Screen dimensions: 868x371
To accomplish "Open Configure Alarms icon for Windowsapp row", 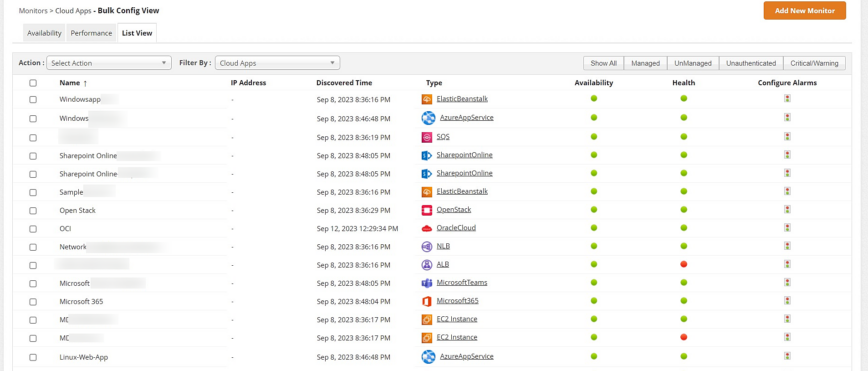I will click(x=787, y=99).
